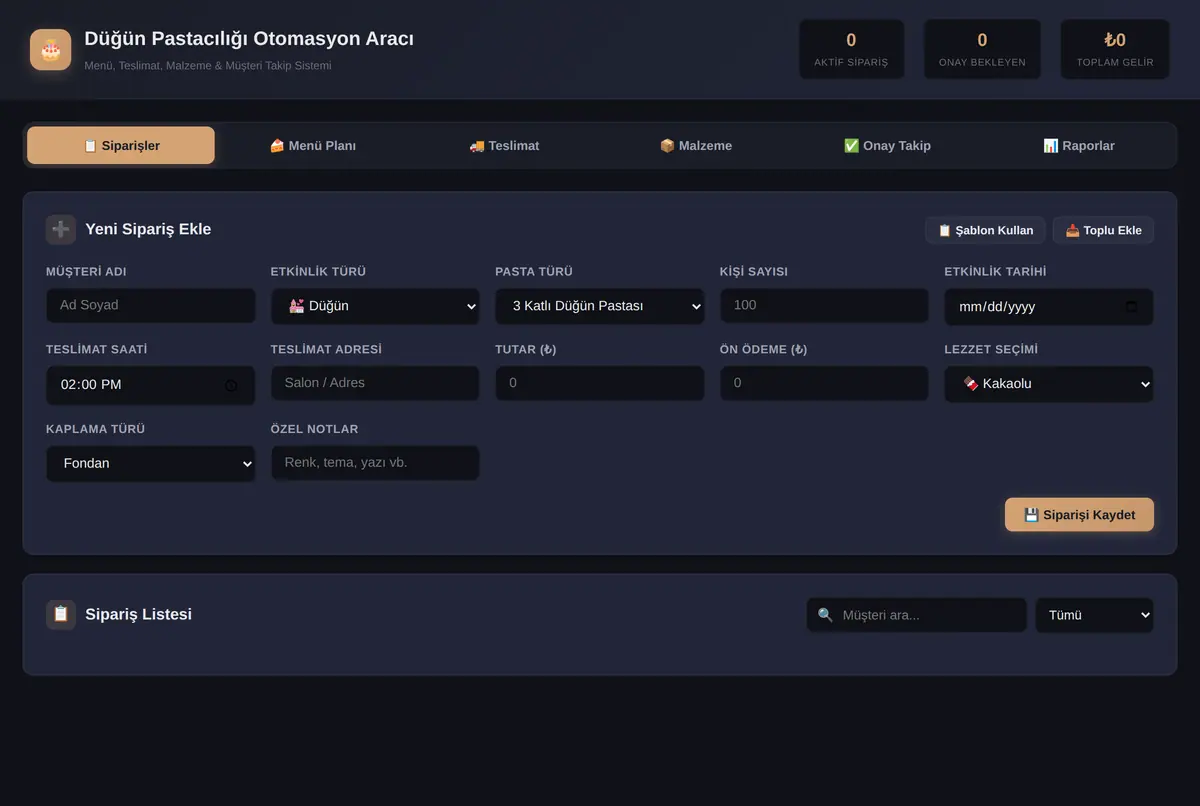Go to the Teslimat tab
Screen dimensions: 1200x806
[504, 145]
